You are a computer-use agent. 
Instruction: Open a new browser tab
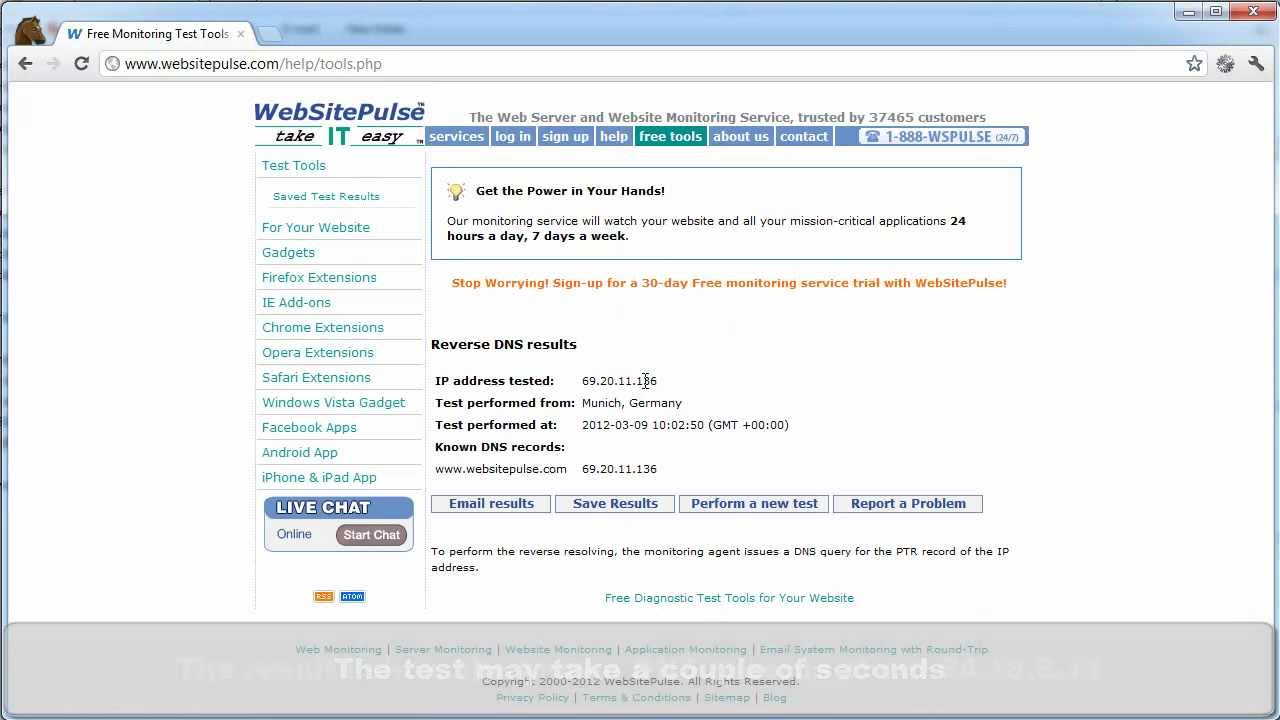[x=268, y=34]
